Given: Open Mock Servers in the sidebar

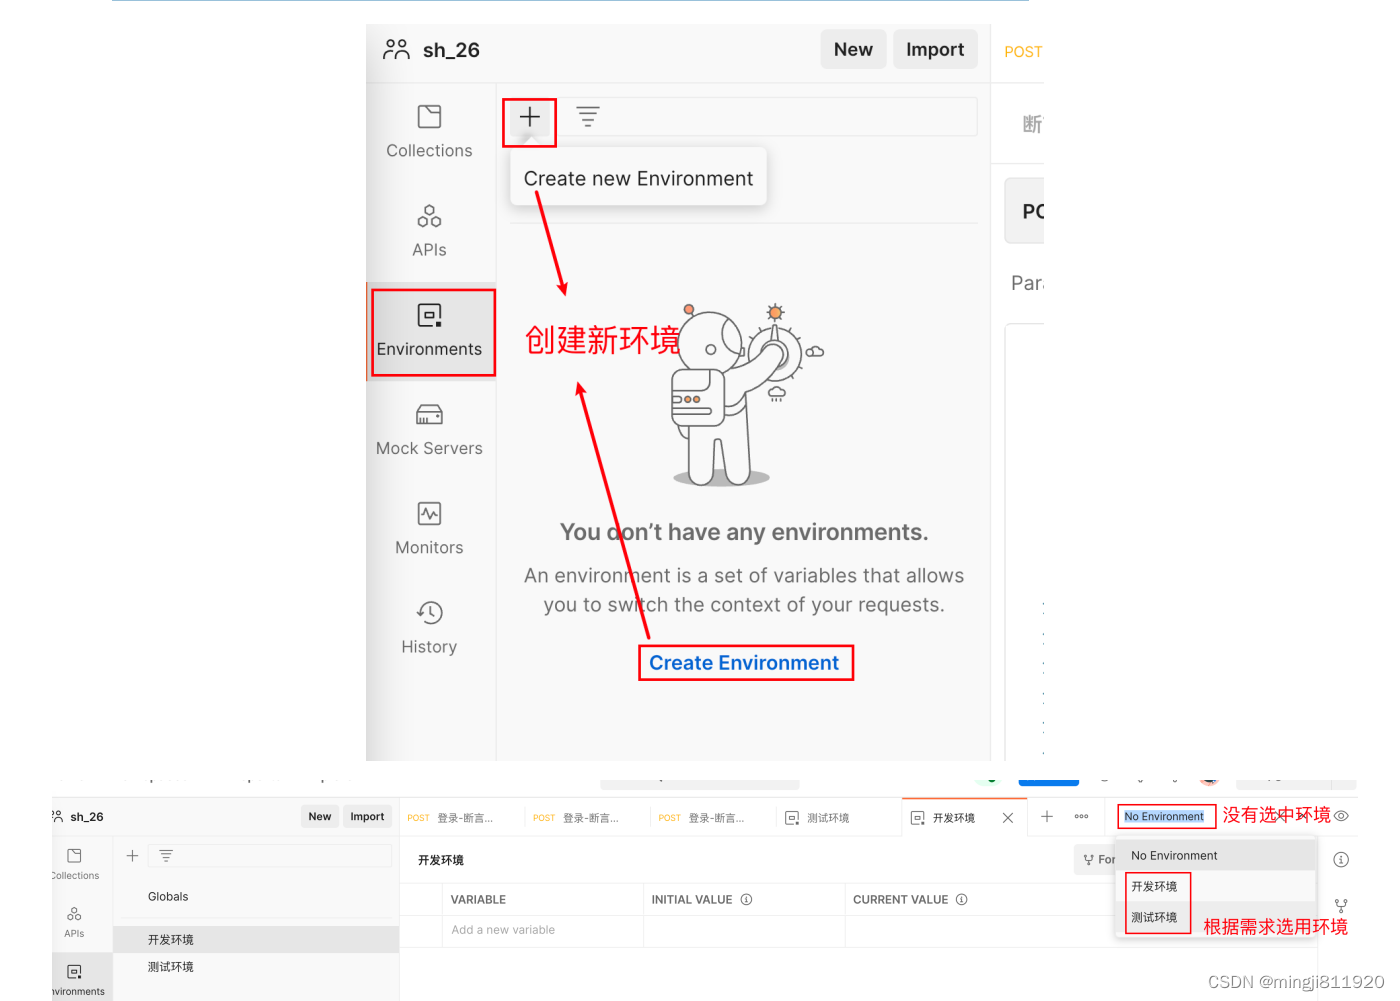Looking at the screenshot, I should tap(429, 430).
